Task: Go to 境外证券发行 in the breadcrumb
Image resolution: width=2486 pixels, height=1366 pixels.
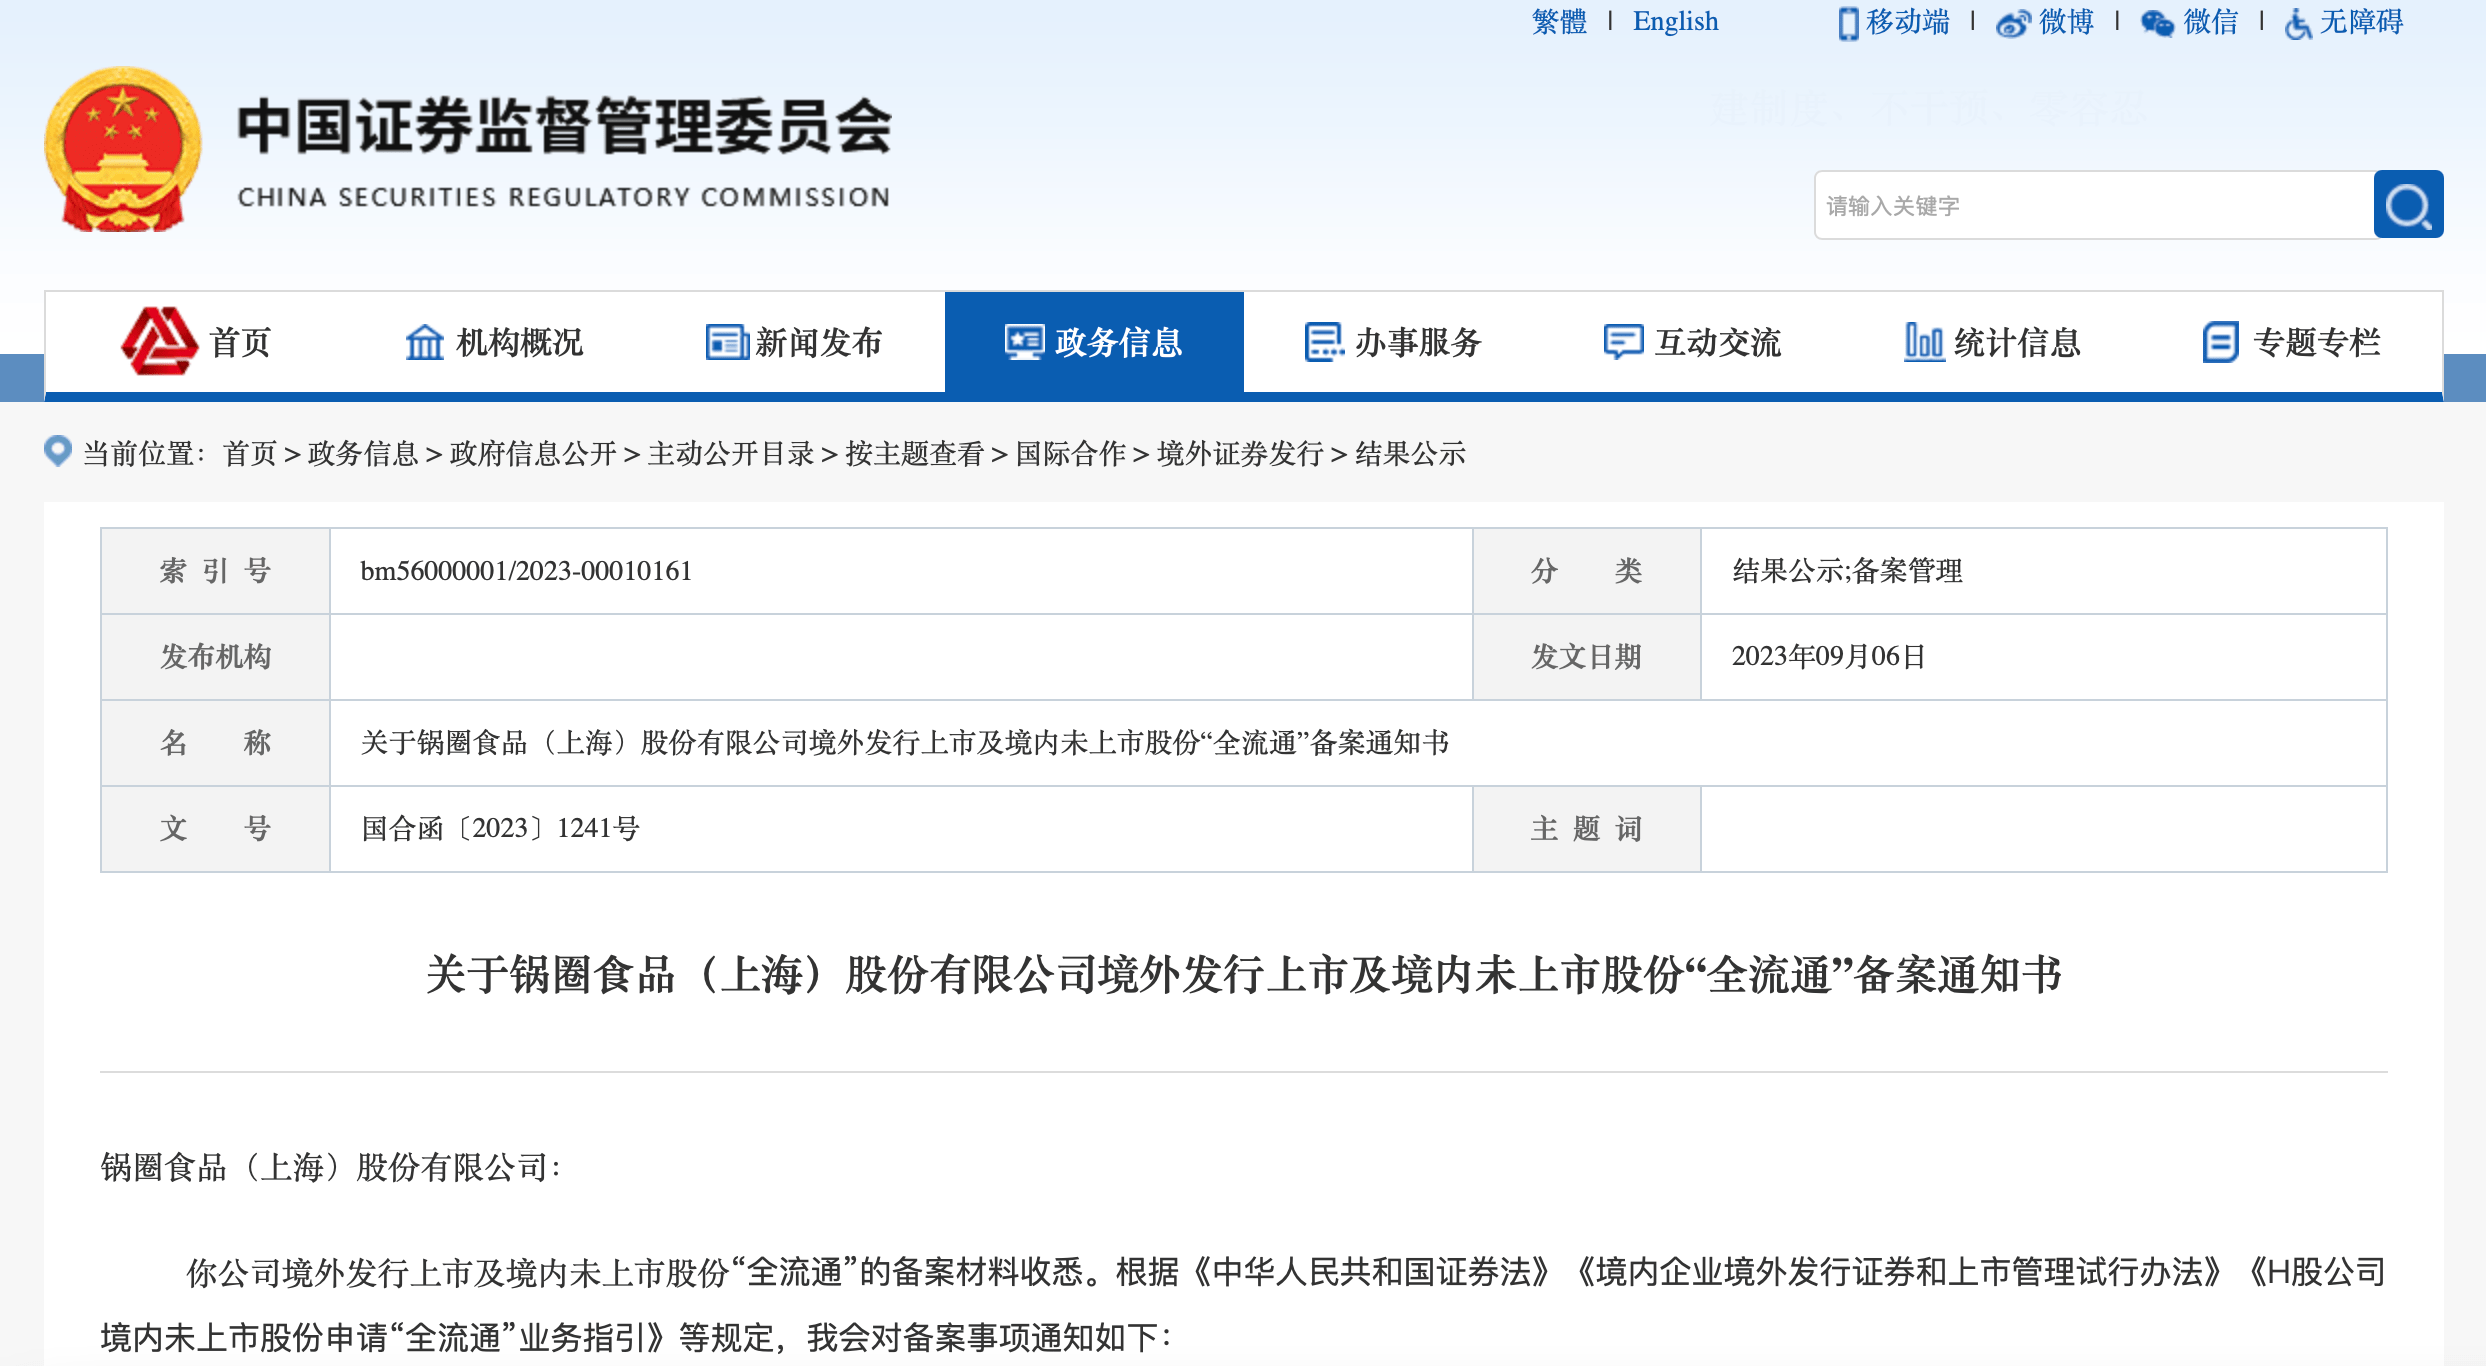Action: click(x=1240, y=454)
